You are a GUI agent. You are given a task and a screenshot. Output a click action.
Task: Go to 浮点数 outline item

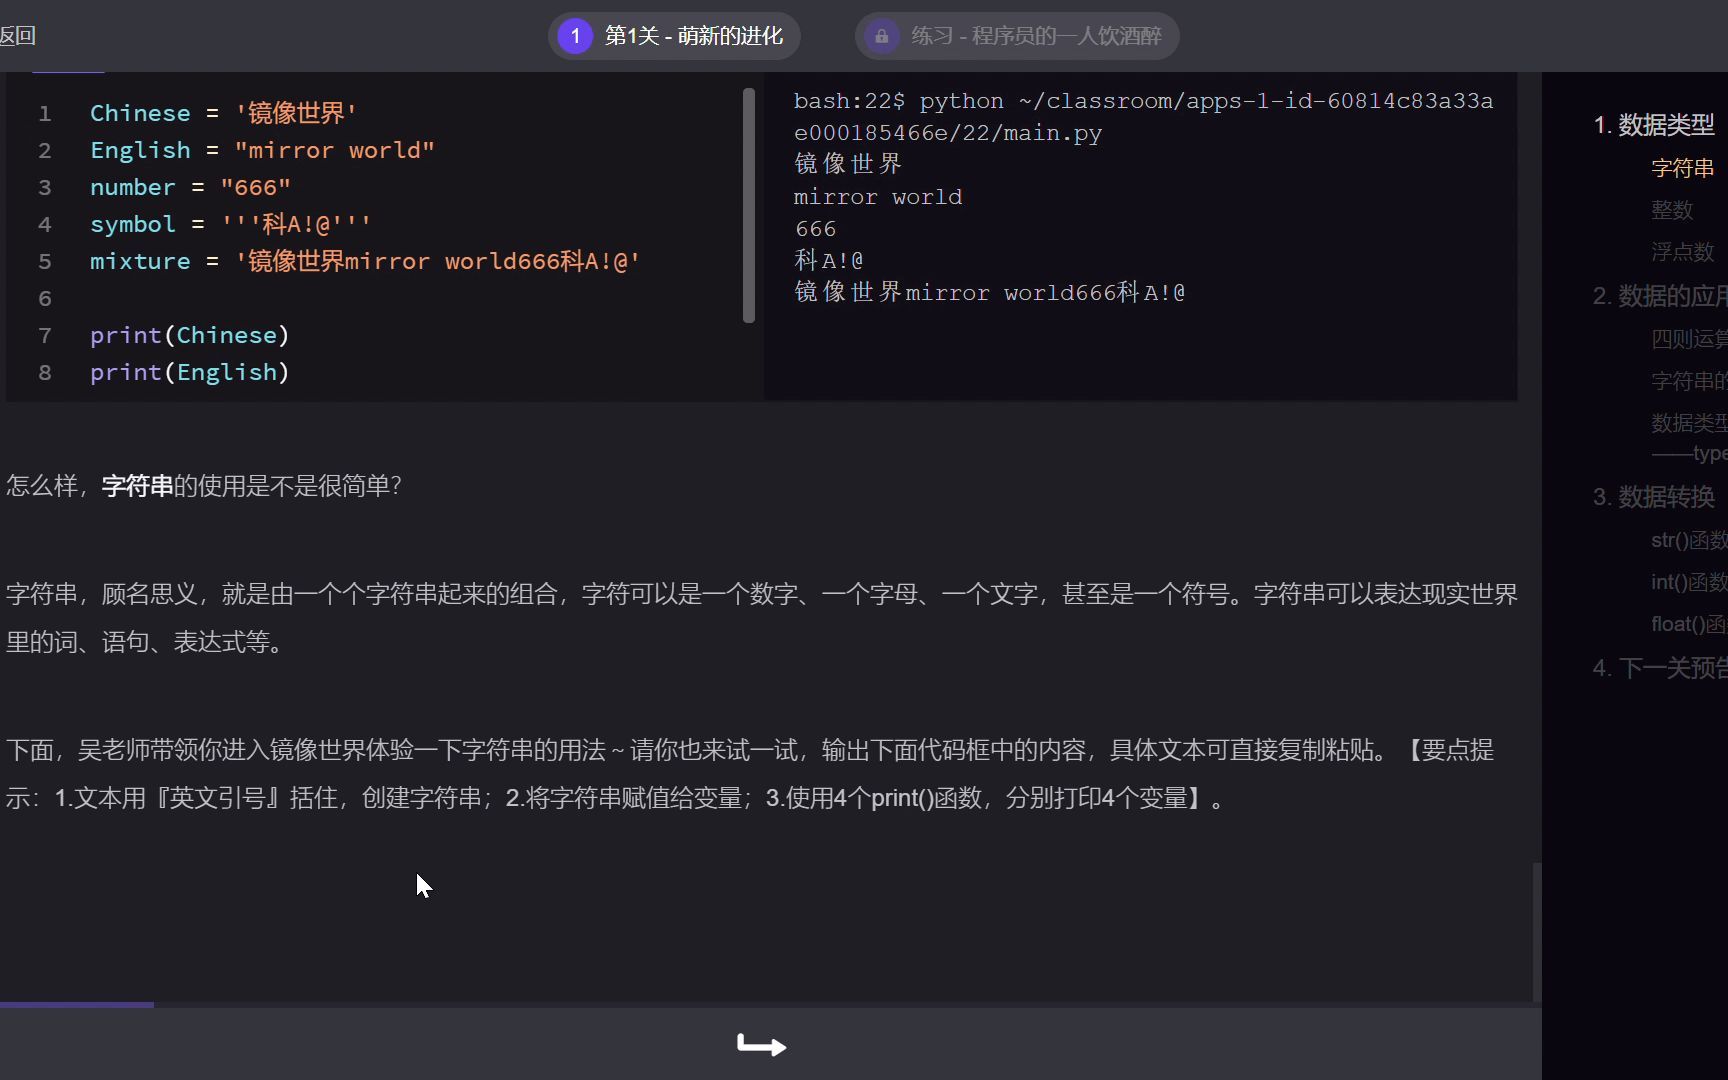pos(1682,252)
